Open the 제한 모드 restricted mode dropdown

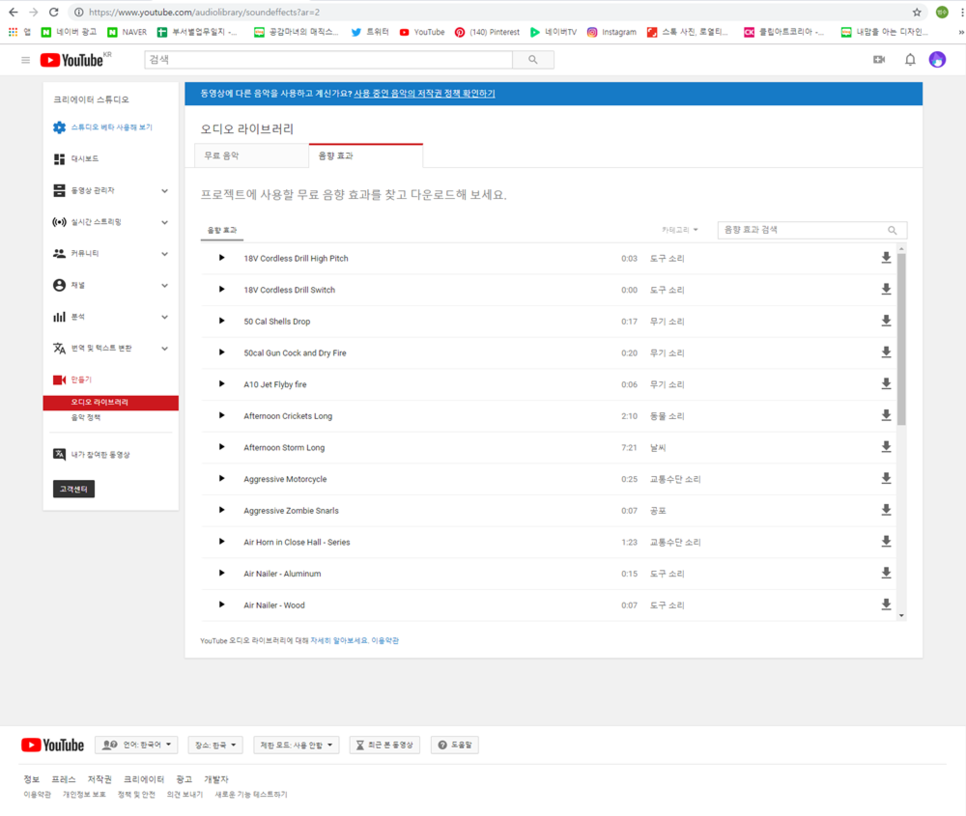(x=322, y=744)
